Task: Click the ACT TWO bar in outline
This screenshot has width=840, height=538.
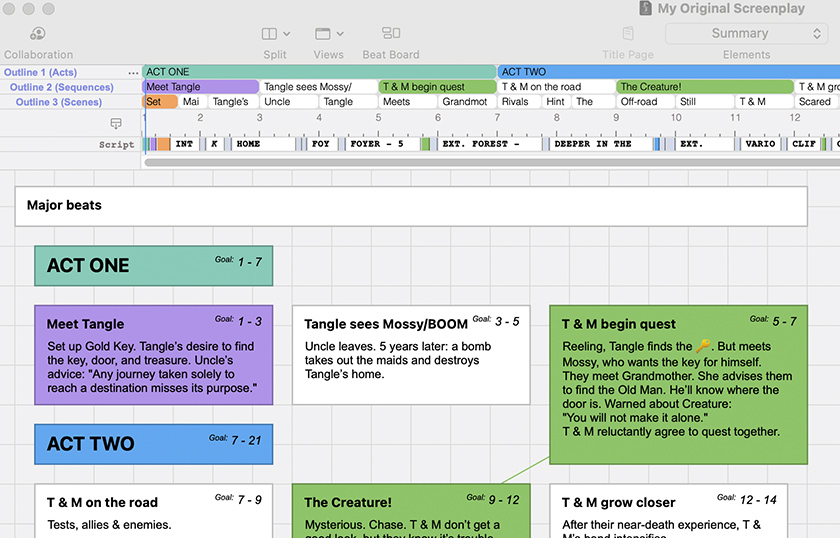Action: pyautogui.click(x=660, y=72)
